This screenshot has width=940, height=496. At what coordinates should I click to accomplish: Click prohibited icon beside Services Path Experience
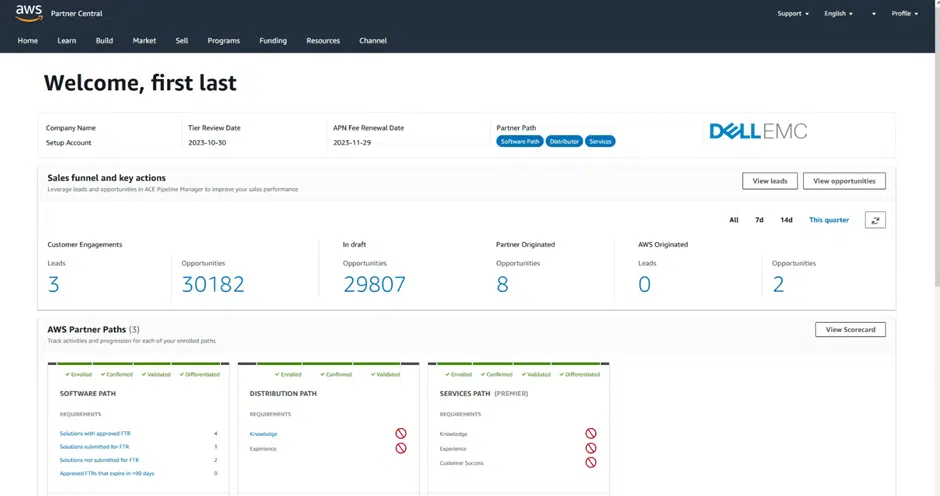coord(591,448)
